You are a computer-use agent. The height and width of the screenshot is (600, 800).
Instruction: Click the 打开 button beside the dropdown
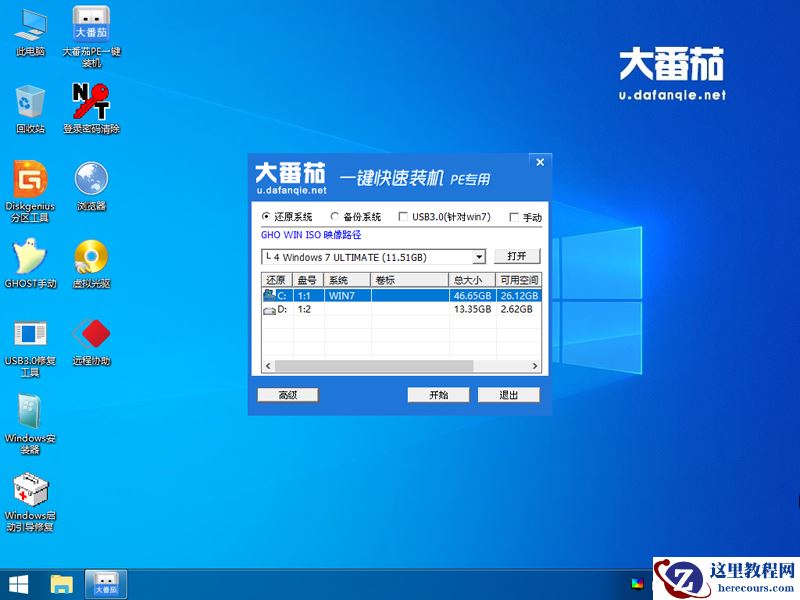coord(517,257)
